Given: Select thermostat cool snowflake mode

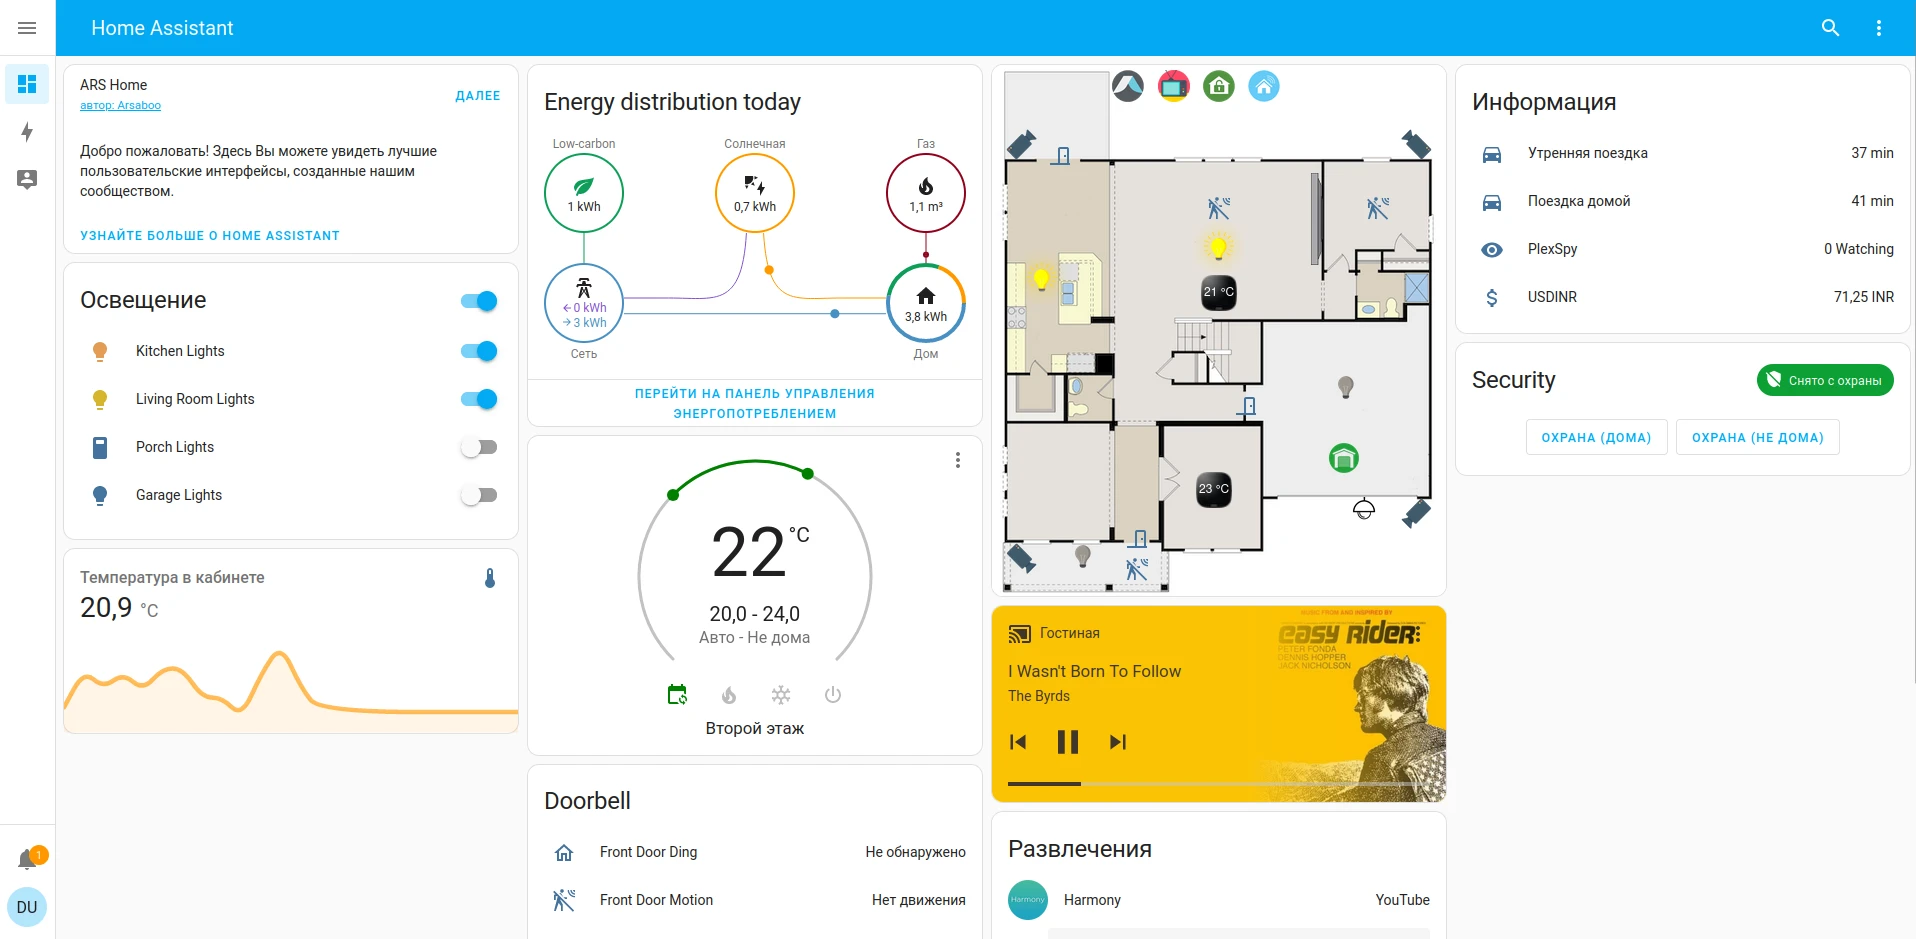Looking at the screenshot, I should pyautogui.click(x=781, y=695).
